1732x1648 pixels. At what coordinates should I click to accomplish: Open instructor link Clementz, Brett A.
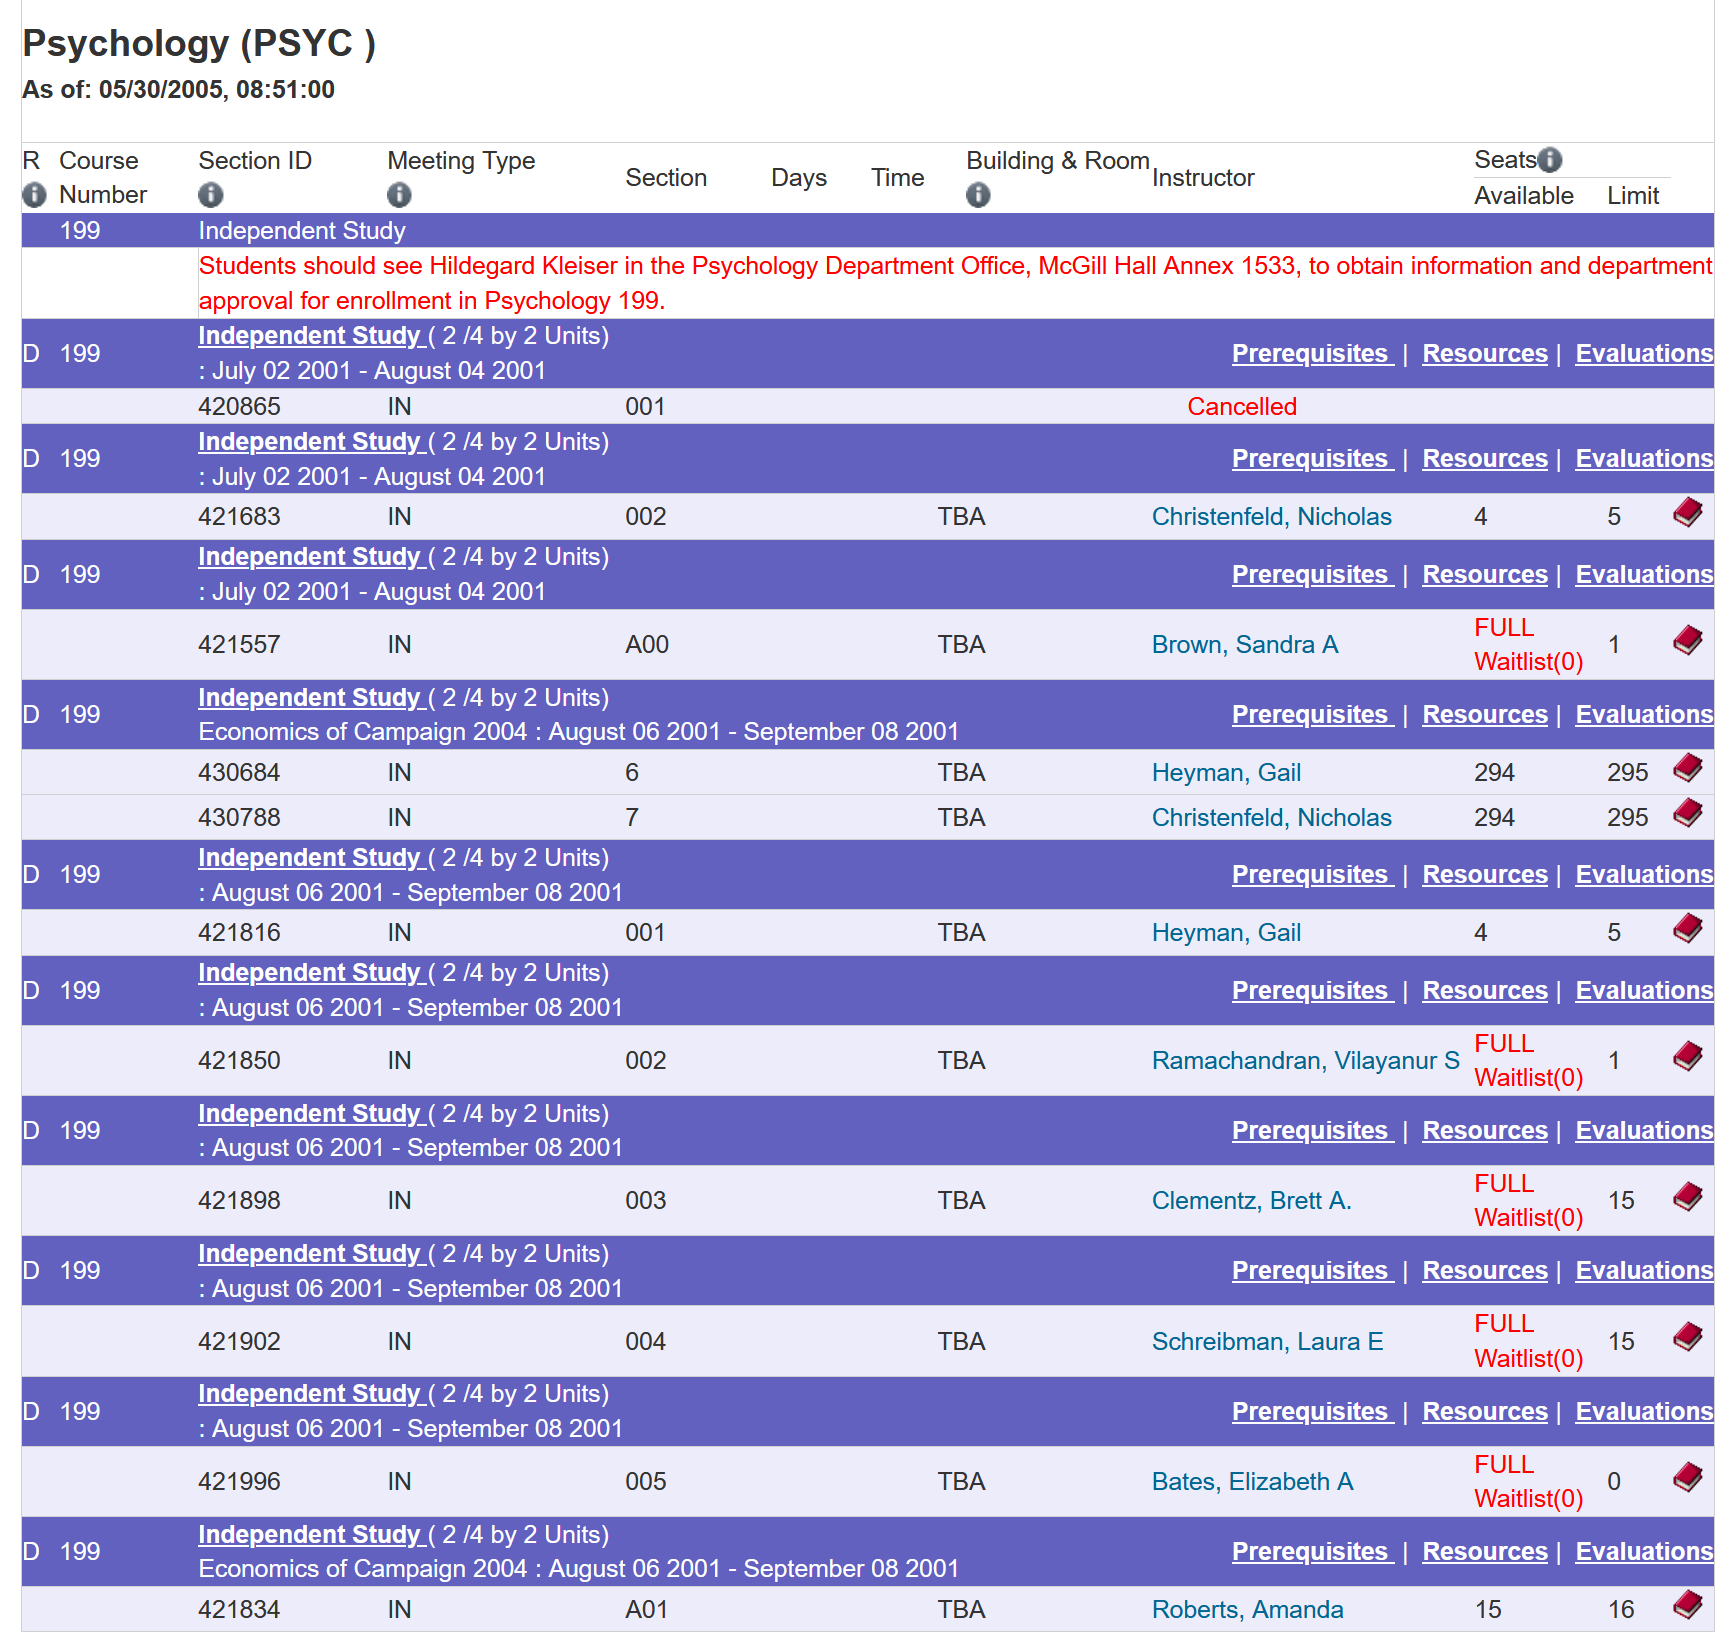tap(1252, 1201)
